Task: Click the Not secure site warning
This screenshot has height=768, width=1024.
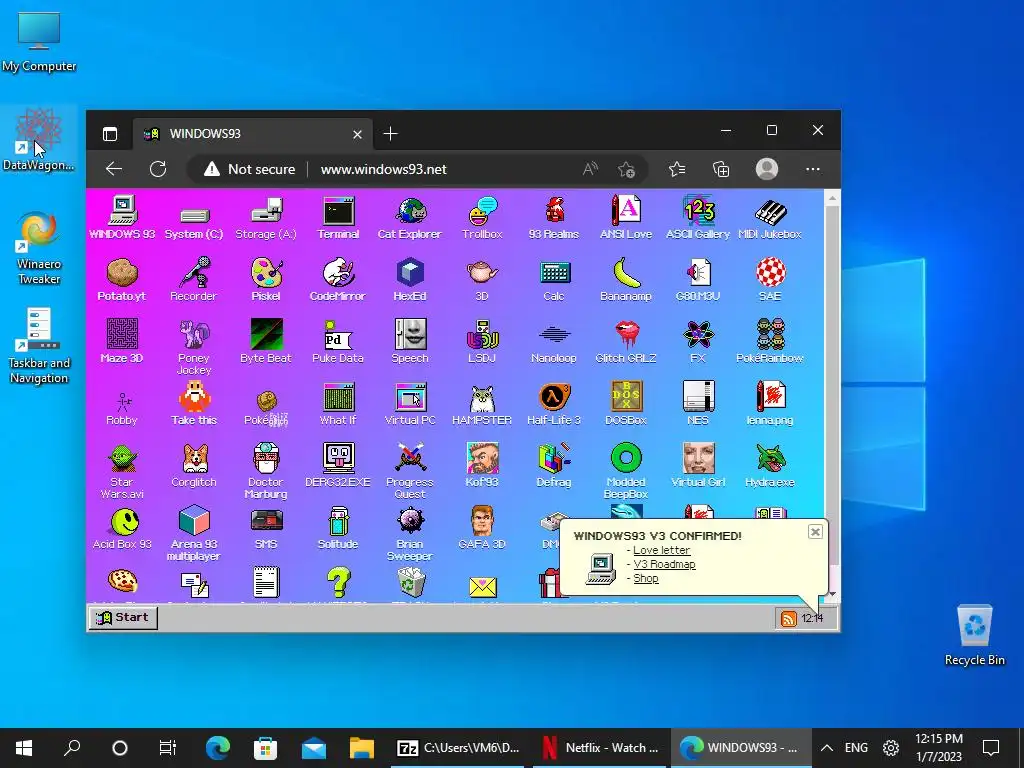Action: tap(249, 169)
